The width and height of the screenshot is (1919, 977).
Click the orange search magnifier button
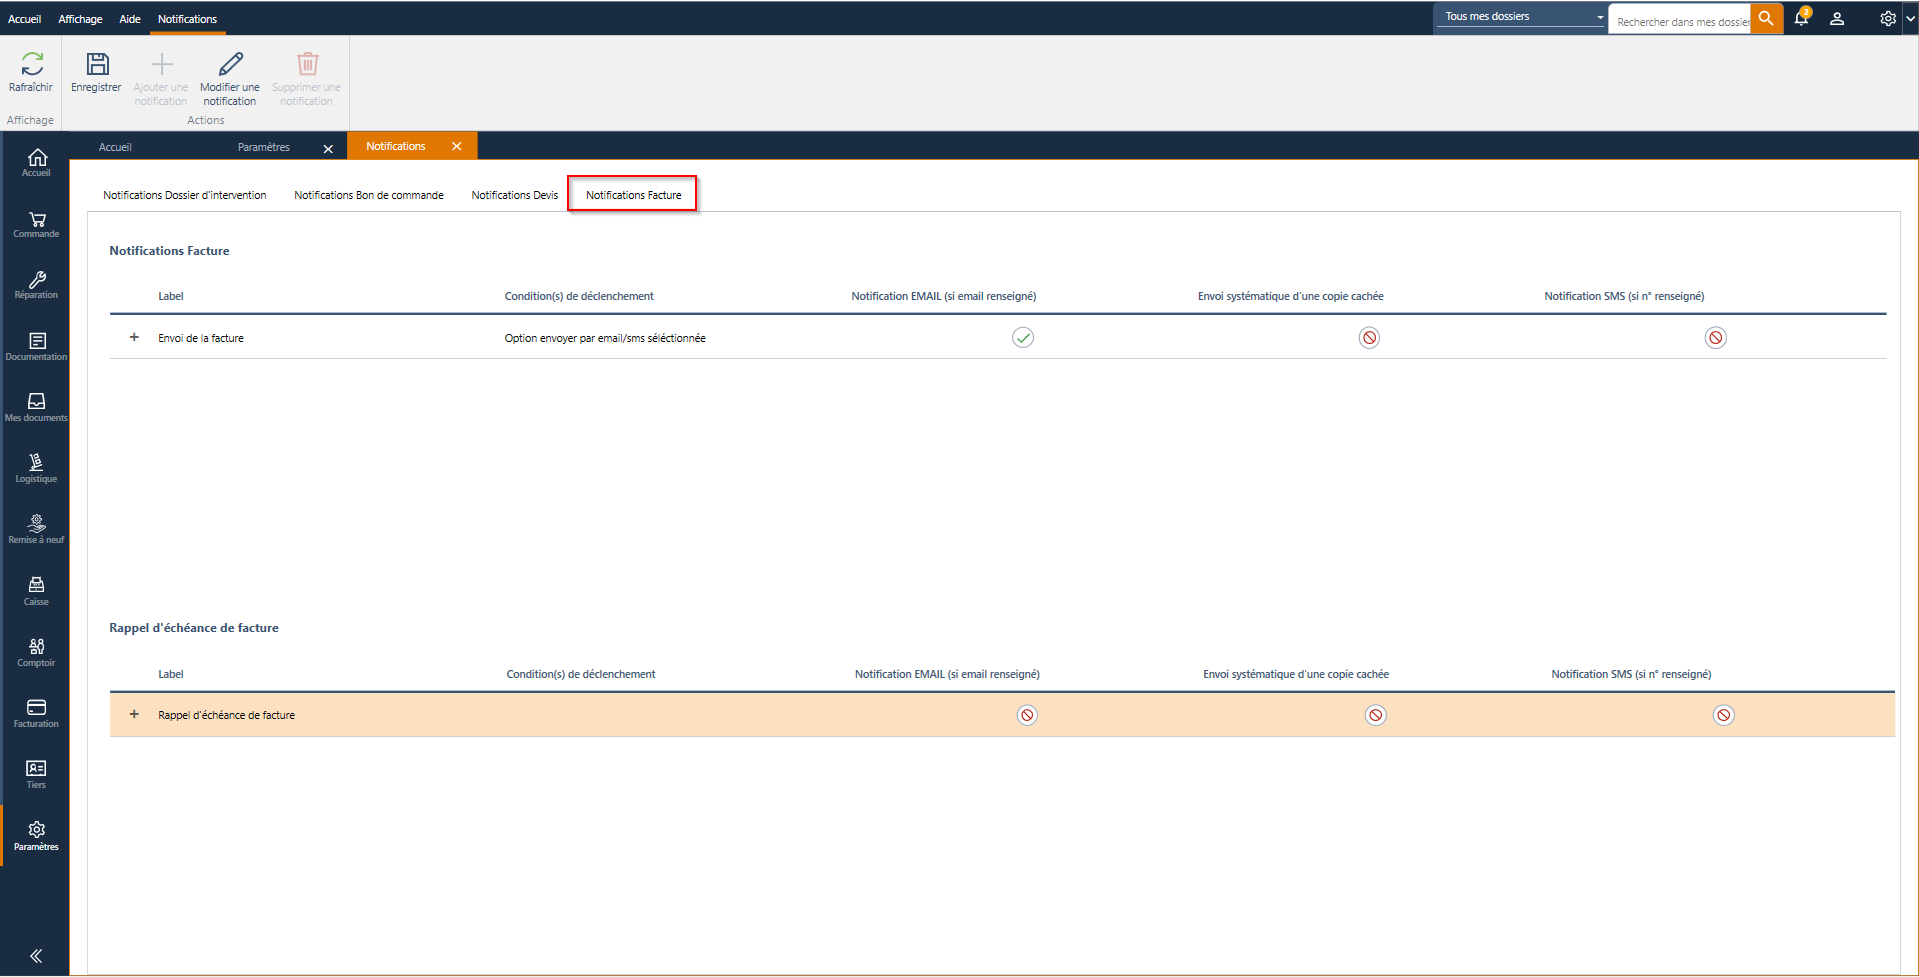[1767, 19]
